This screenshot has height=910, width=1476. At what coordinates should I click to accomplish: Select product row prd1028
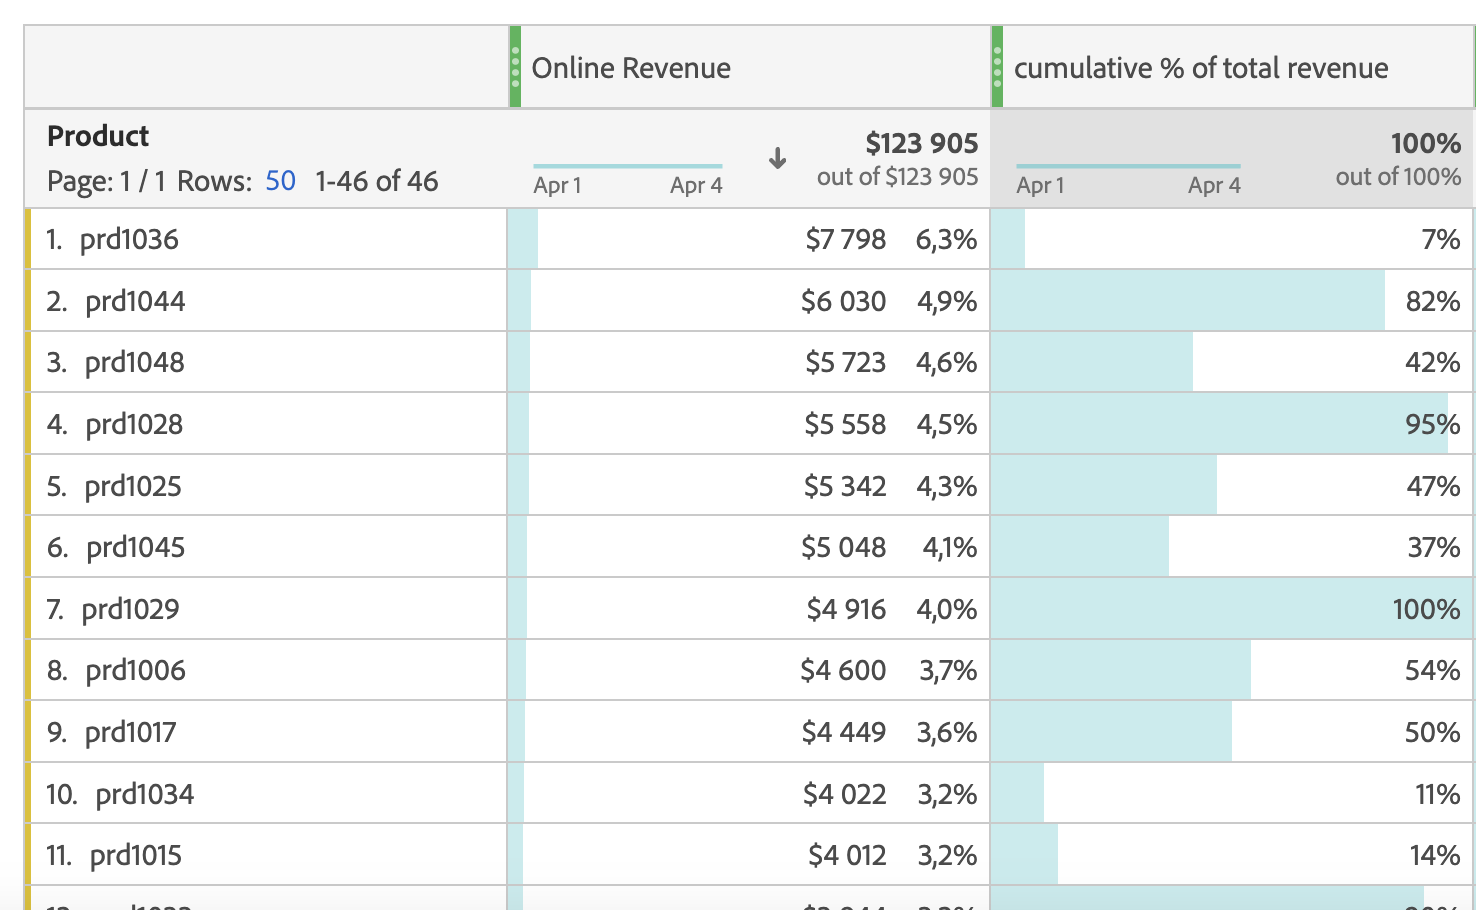(266, 424)
